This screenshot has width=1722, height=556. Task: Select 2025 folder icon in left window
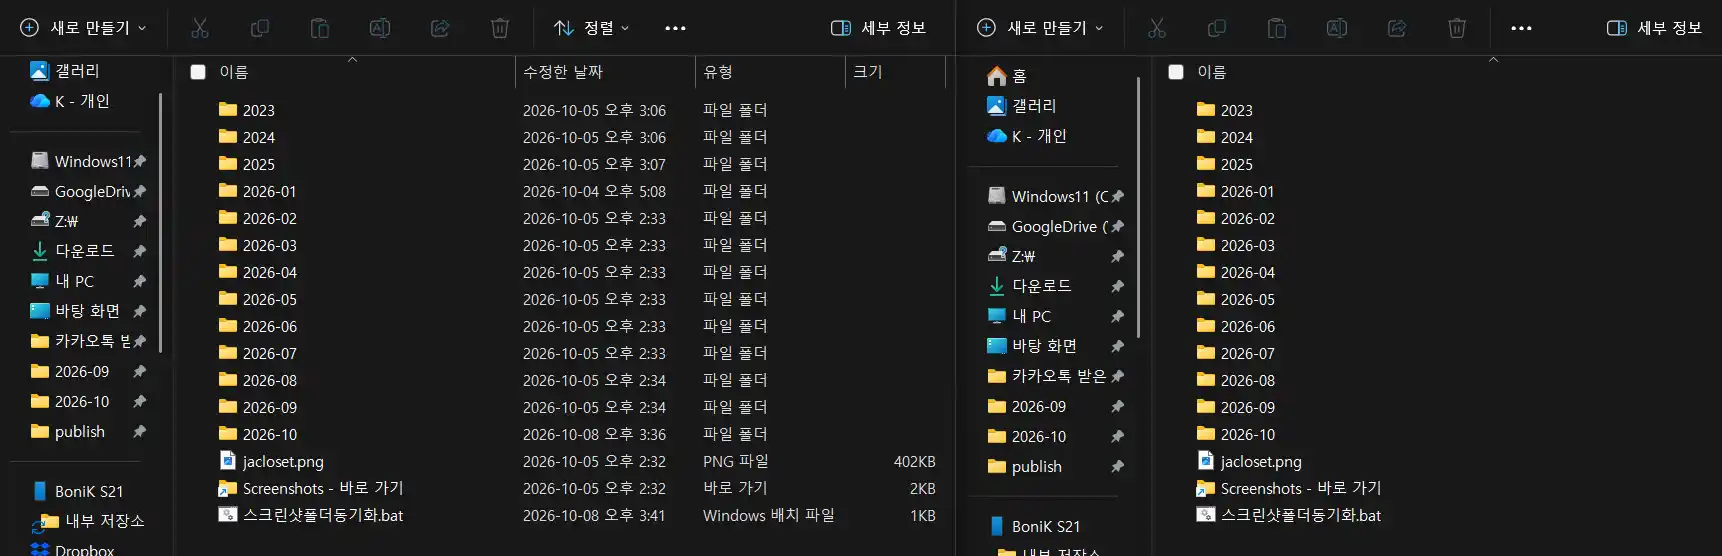(x=228, y=163)
